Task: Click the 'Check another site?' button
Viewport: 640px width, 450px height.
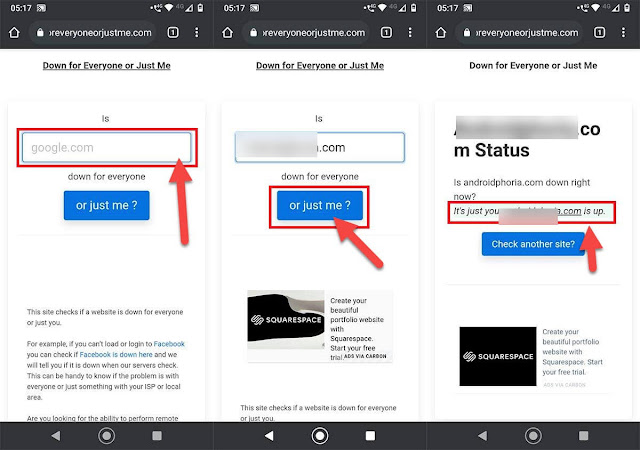Action: click(533, 244)
